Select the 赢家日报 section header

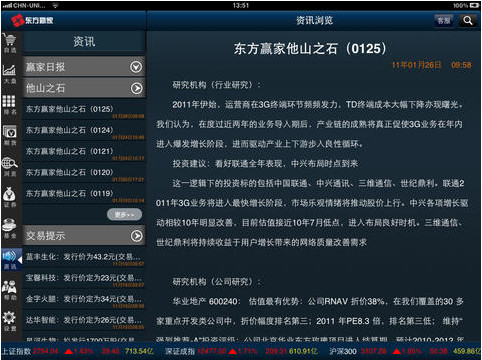(84, 67)
